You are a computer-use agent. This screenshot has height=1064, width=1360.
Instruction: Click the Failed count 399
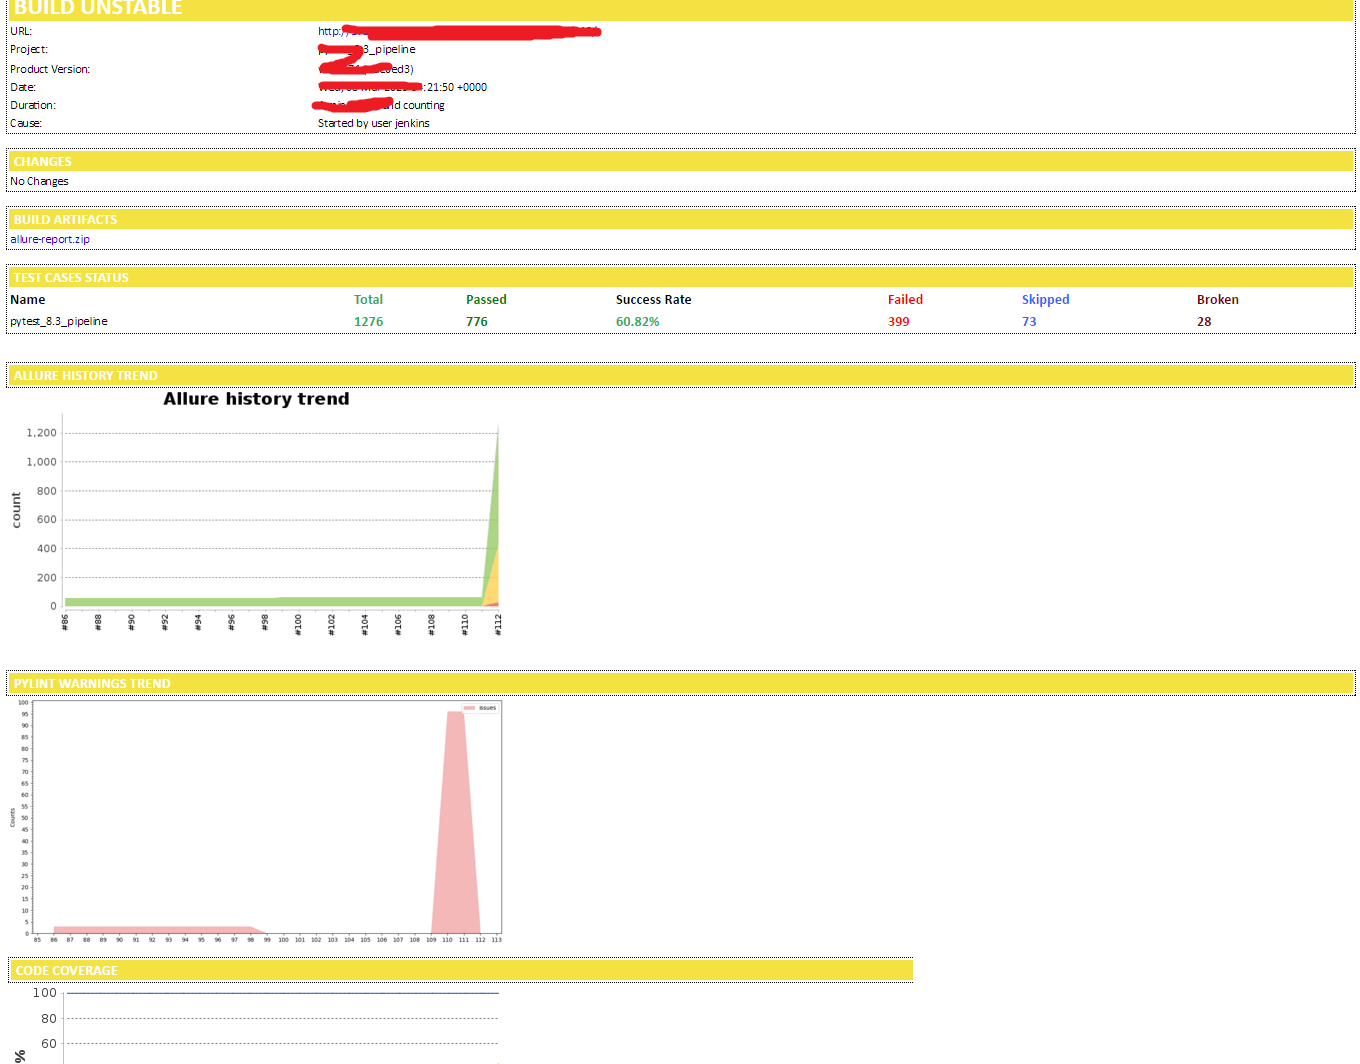coord(898,322)
